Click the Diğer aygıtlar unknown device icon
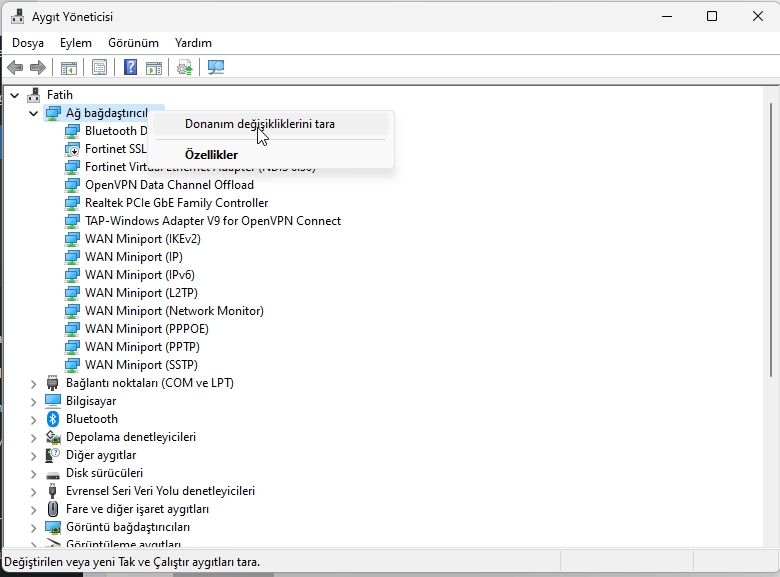The height and width of the screenshot is (577, 780). click(x=53, y=455)
